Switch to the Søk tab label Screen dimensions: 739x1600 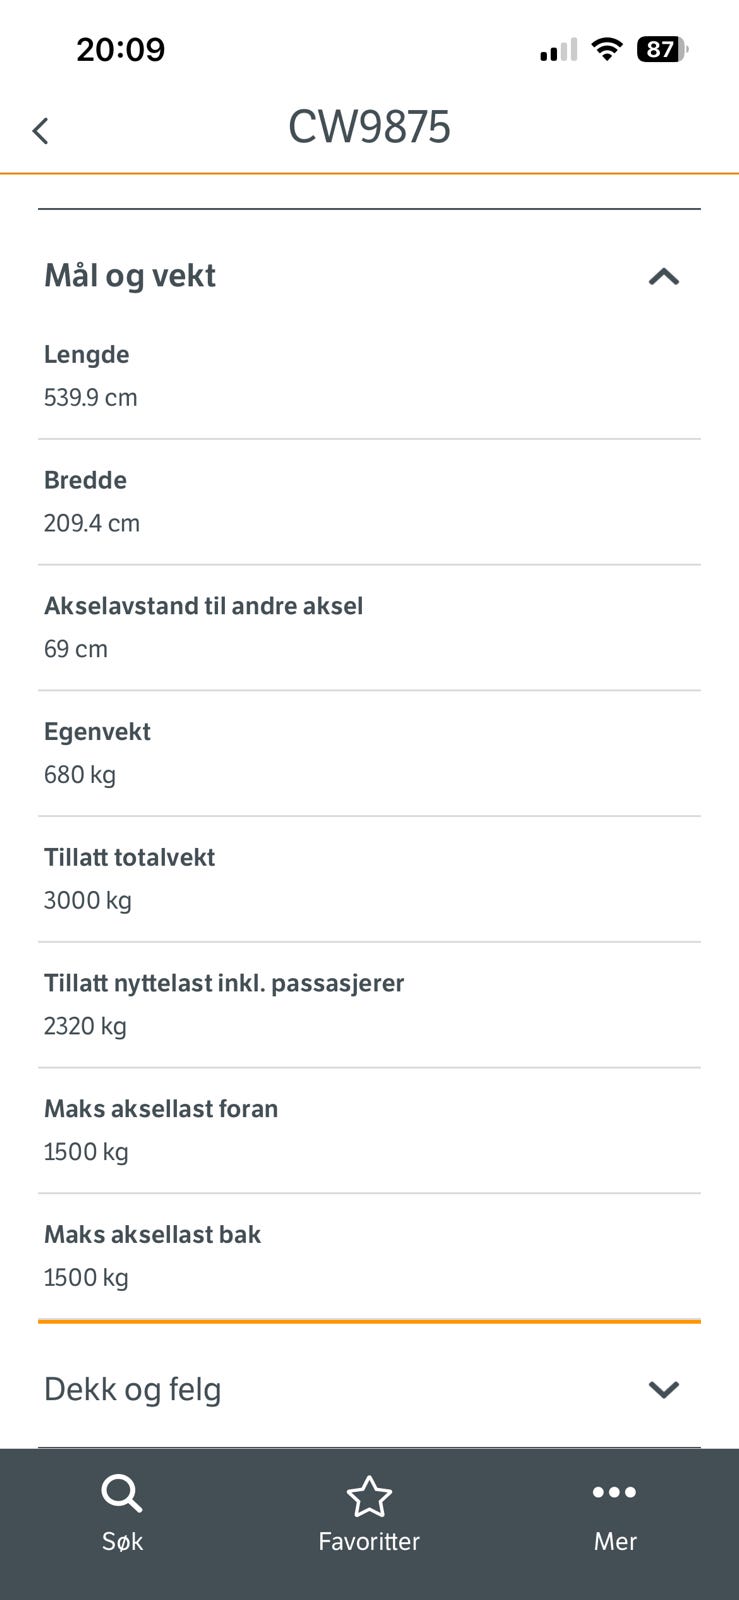pos(122,1541)
